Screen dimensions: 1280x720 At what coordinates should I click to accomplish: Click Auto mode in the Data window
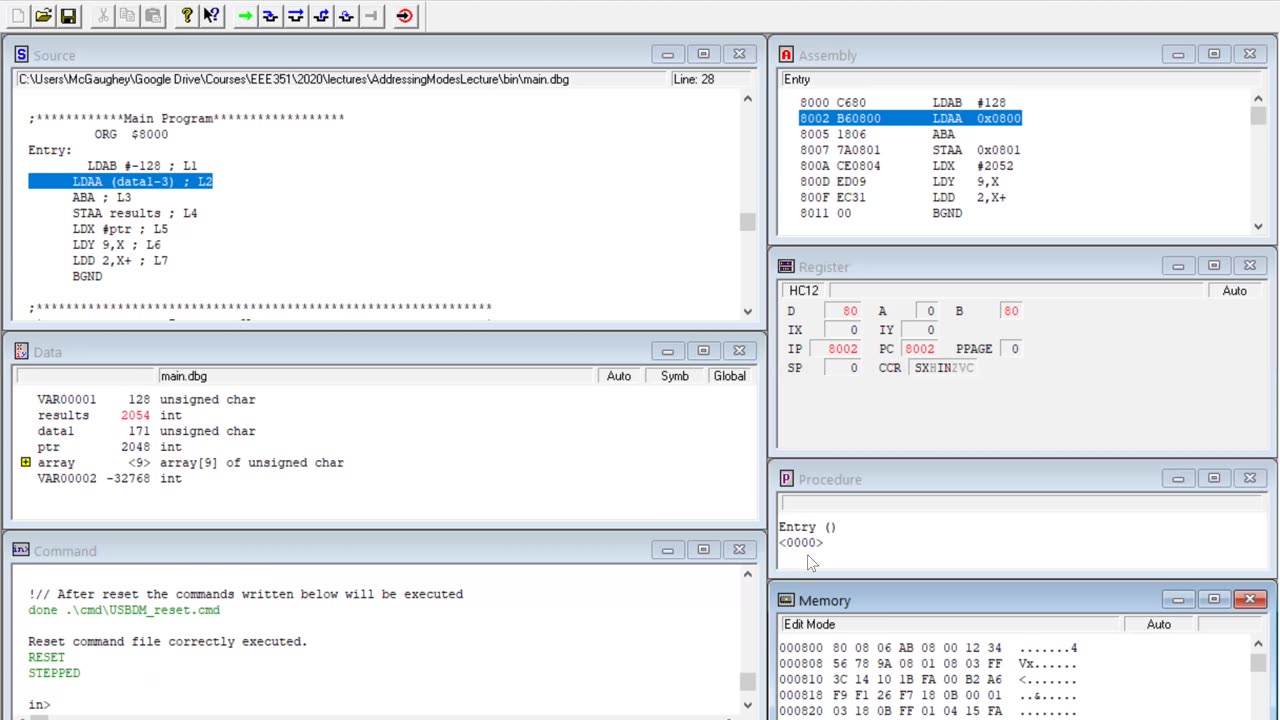[619, 376]
